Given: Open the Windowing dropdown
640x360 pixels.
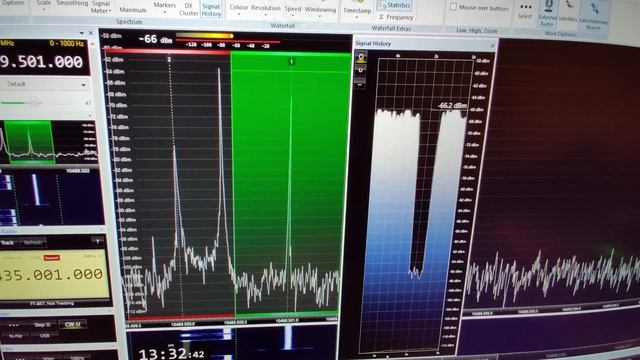Looking at the screenshot, I should [x=320, y=11].
